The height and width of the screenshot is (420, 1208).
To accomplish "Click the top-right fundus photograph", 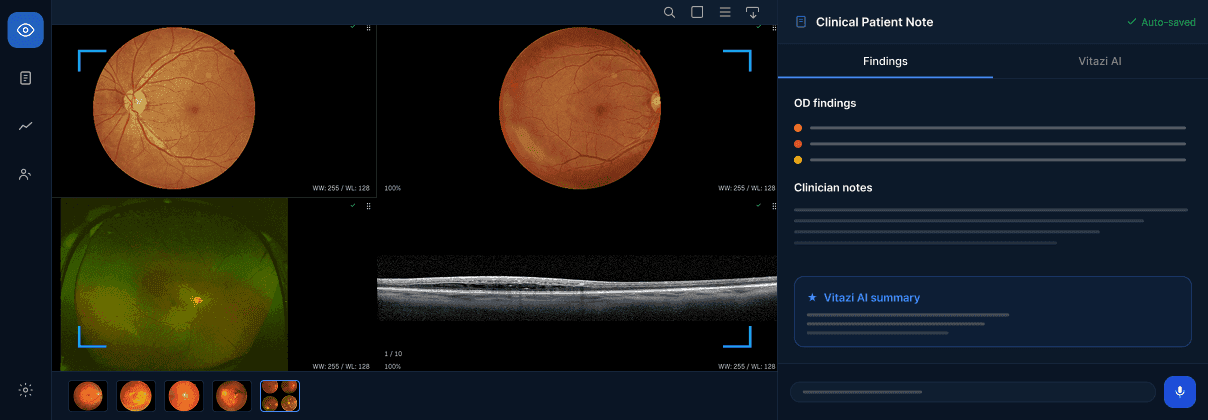I will [580, 107].
